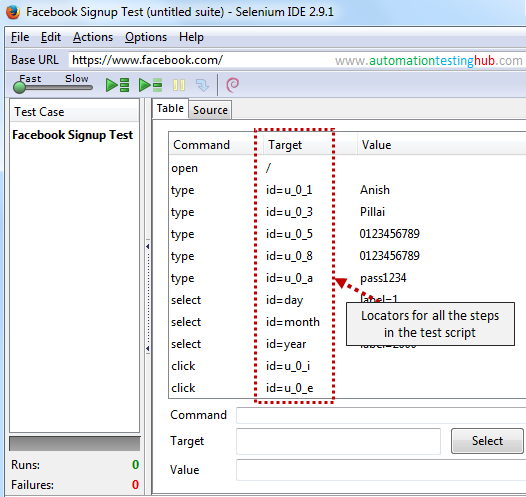Select the row with target id=year
This screenshot has height=497, width=526.
(348, 344)
